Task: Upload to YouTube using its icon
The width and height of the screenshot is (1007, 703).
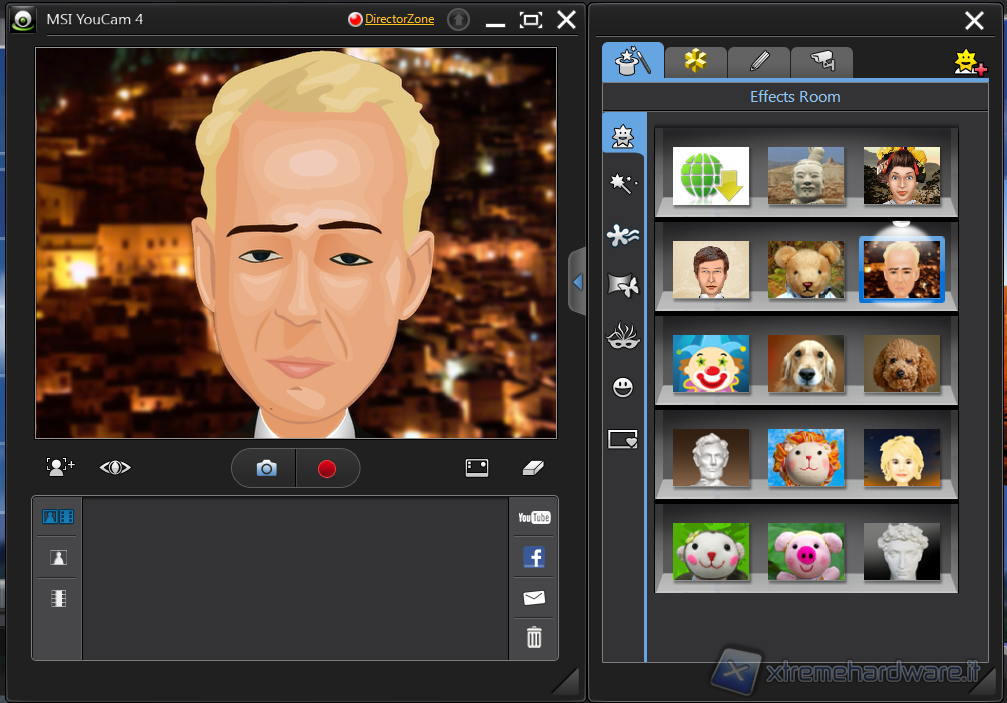Action: pyautogui.click(x=534, y=517)
